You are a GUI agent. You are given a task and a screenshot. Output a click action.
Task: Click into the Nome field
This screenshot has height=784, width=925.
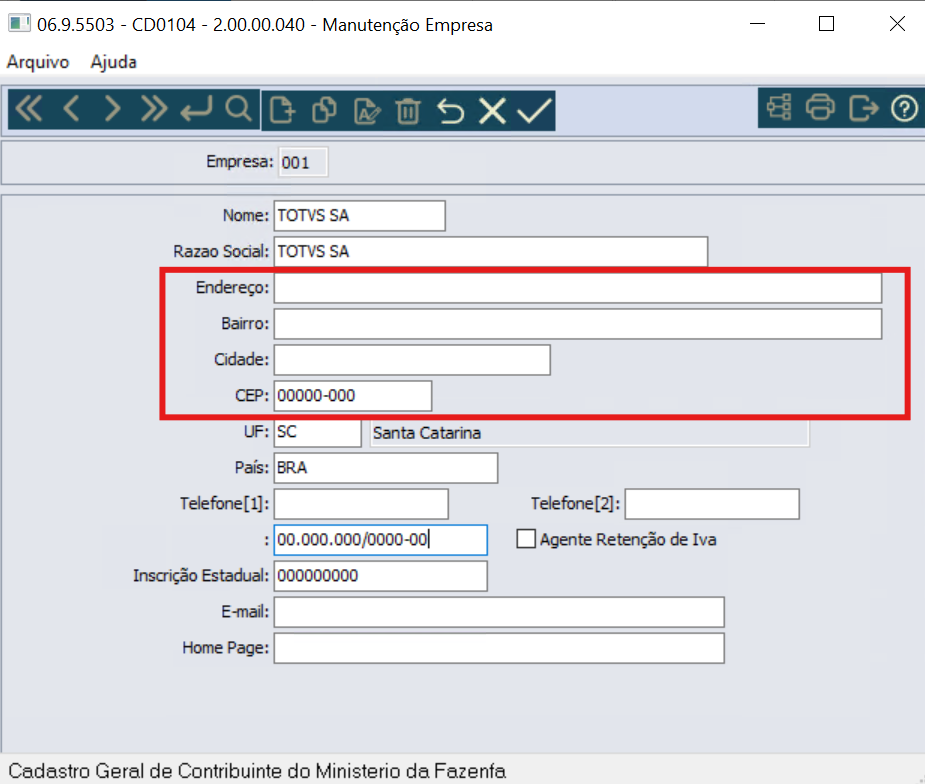(x=360, y=216)
